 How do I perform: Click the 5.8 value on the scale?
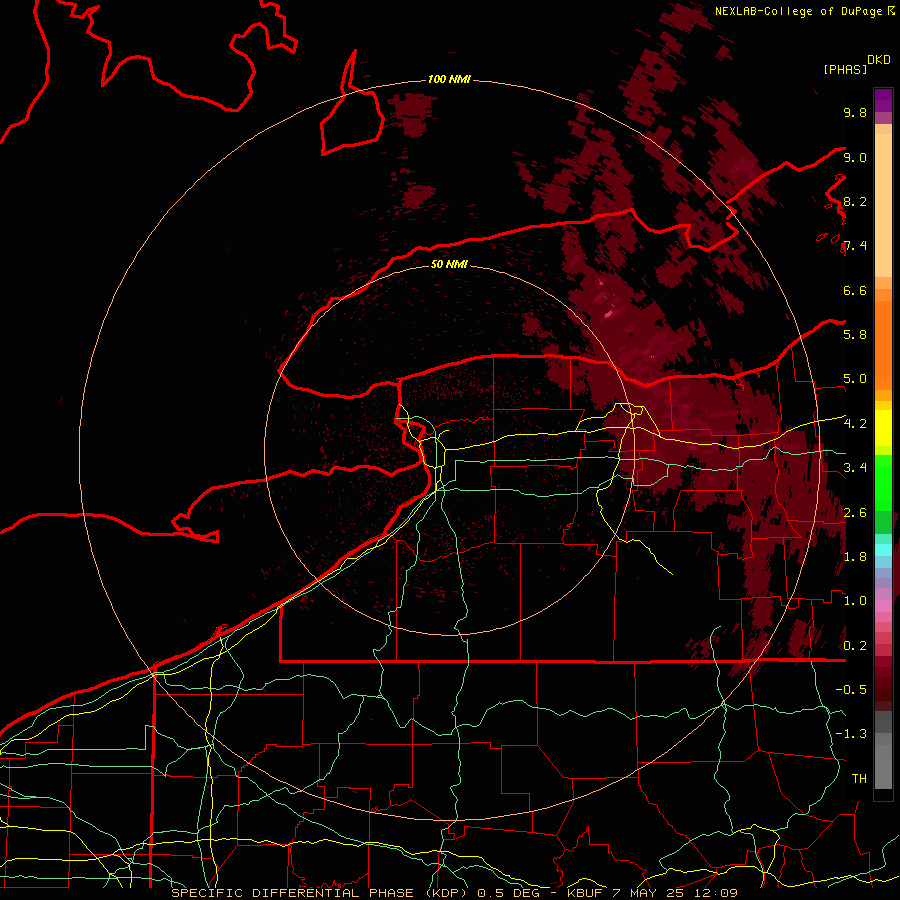[855, 335]
